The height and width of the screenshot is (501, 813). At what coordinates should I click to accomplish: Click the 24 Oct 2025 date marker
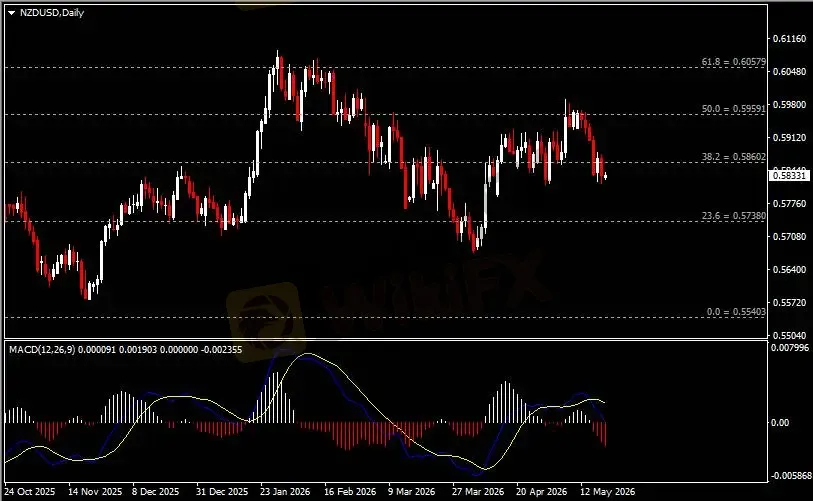[30, 491]
